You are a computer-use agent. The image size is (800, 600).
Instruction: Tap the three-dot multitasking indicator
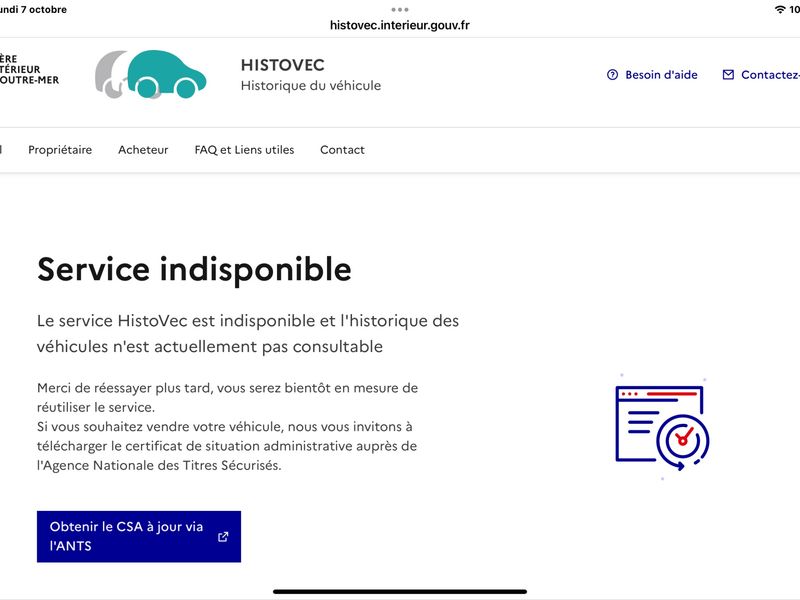click(x=399, y=9)
